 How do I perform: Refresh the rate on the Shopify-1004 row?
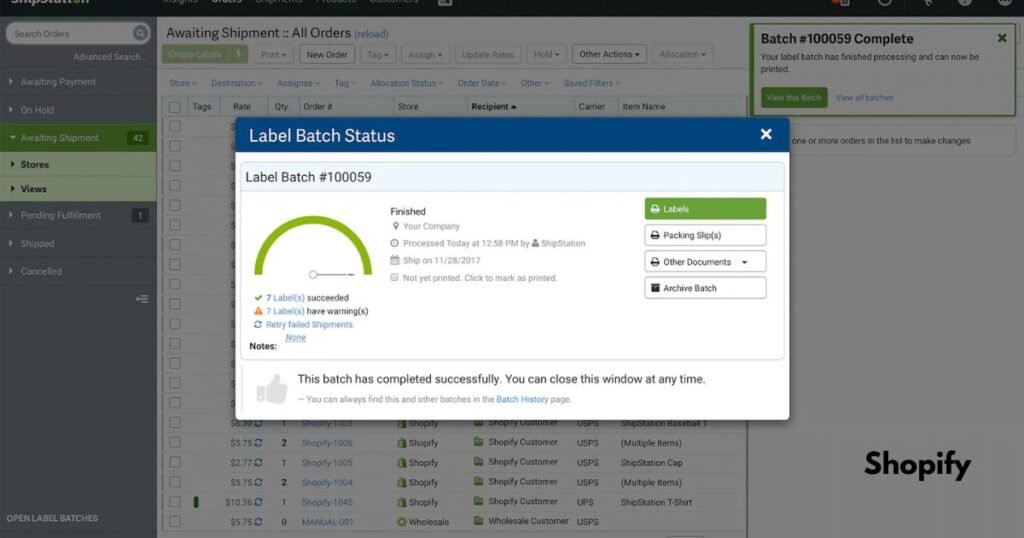[259, 483]
